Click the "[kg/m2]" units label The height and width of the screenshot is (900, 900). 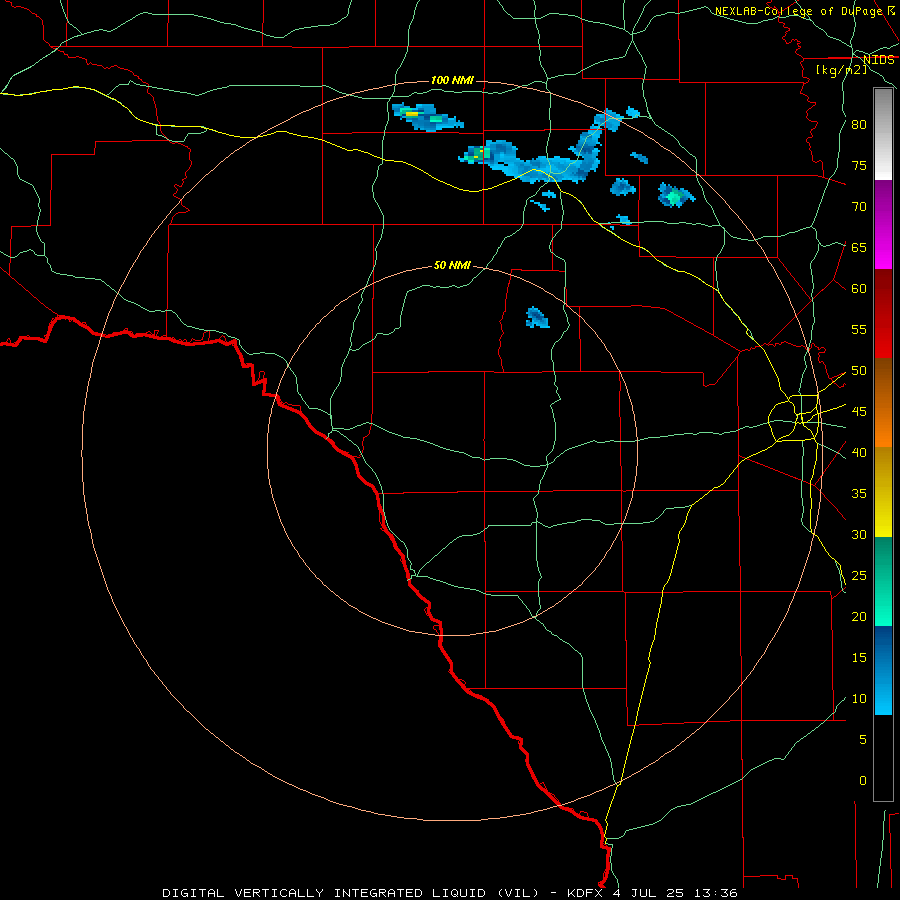841,70
